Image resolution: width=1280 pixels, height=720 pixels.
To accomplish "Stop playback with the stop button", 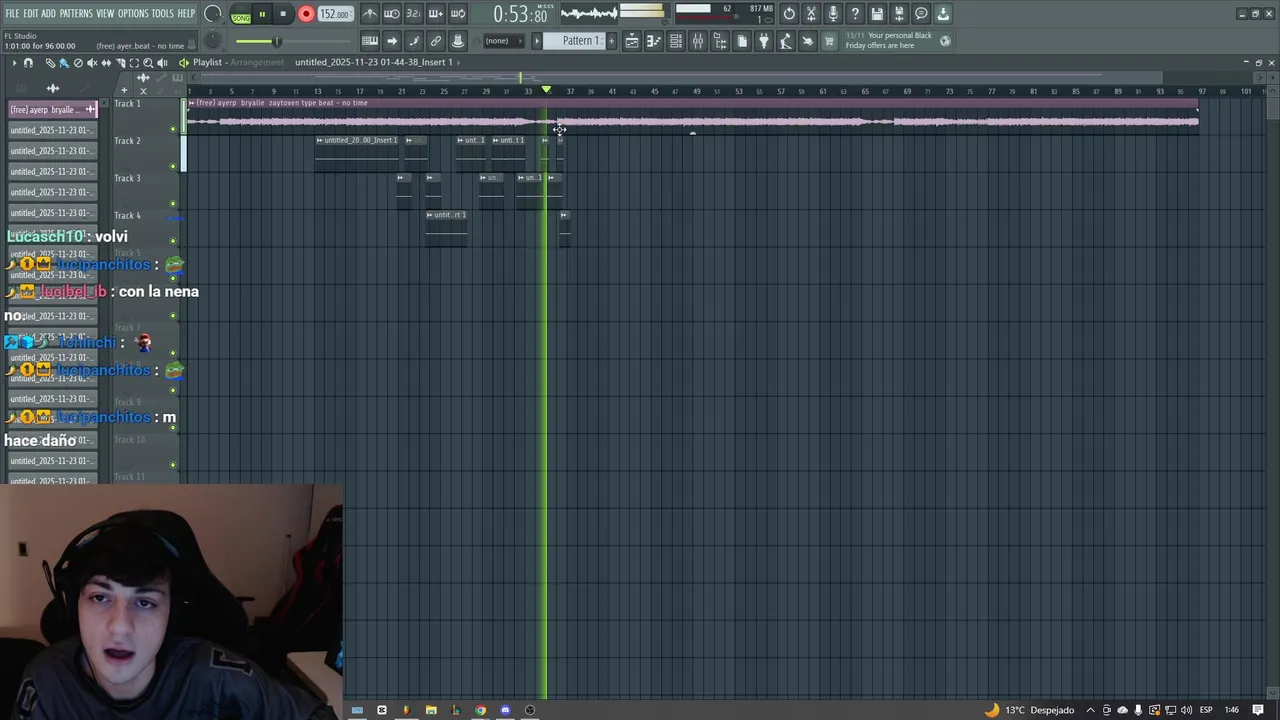I will coord(283,15).
